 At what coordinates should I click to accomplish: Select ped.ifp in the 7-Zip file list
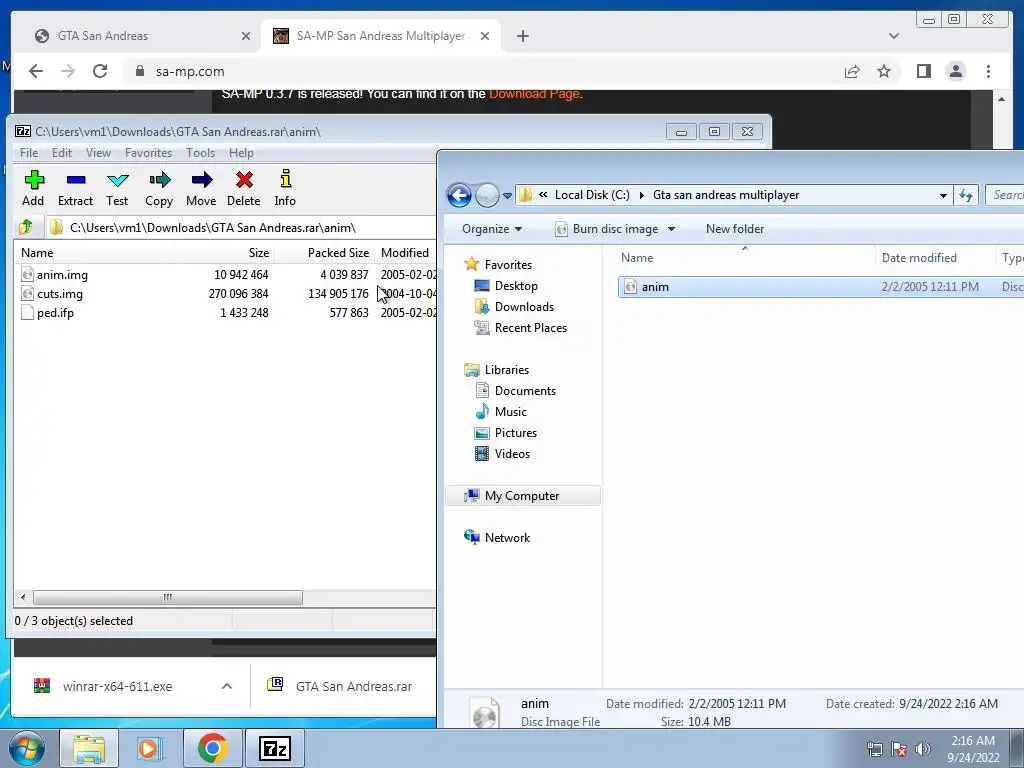point(56,313)
